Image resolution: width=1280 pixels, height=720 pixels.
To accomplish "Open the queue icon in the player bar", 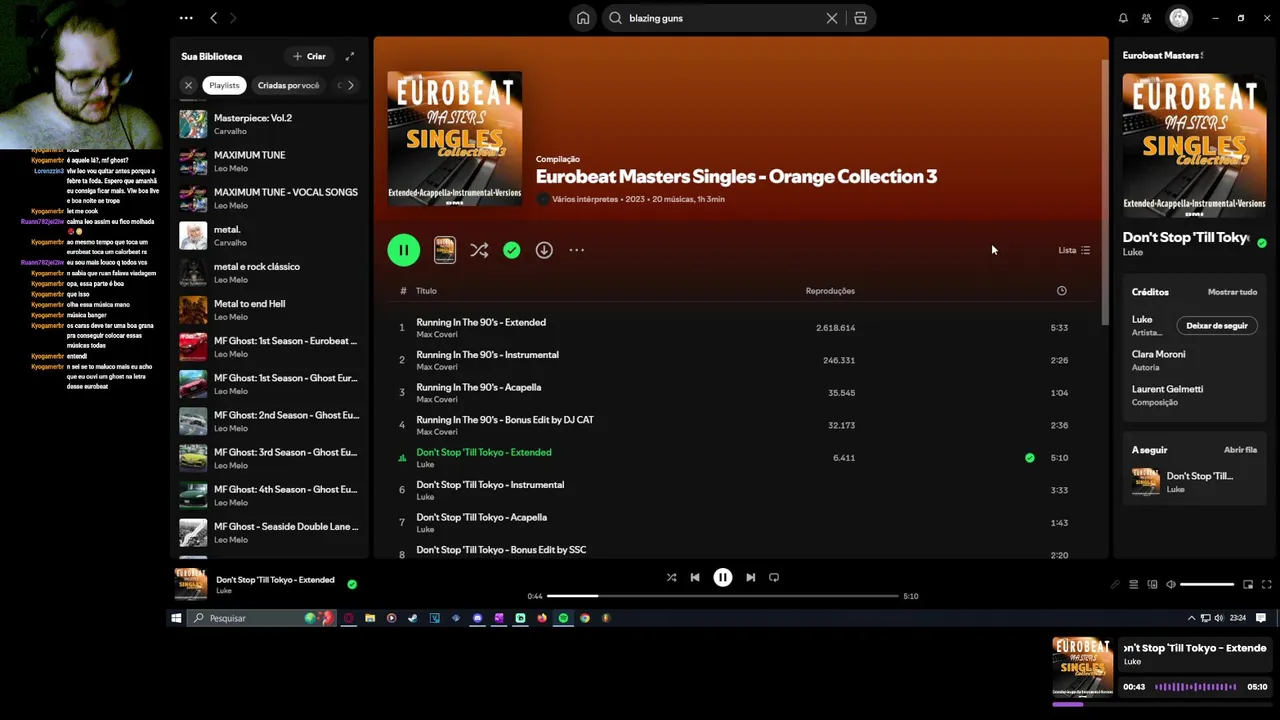I will (1133, 584).
